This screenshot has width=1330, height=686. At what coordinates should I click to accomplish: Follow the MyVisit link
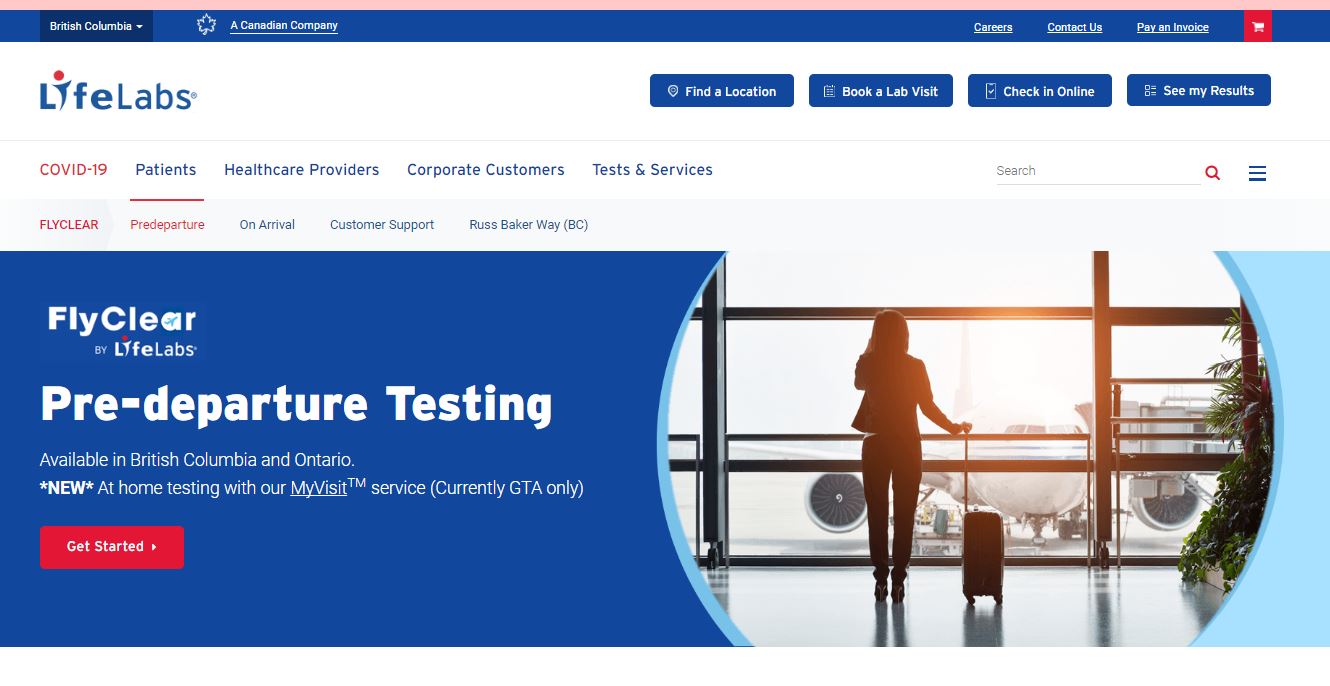318,489
